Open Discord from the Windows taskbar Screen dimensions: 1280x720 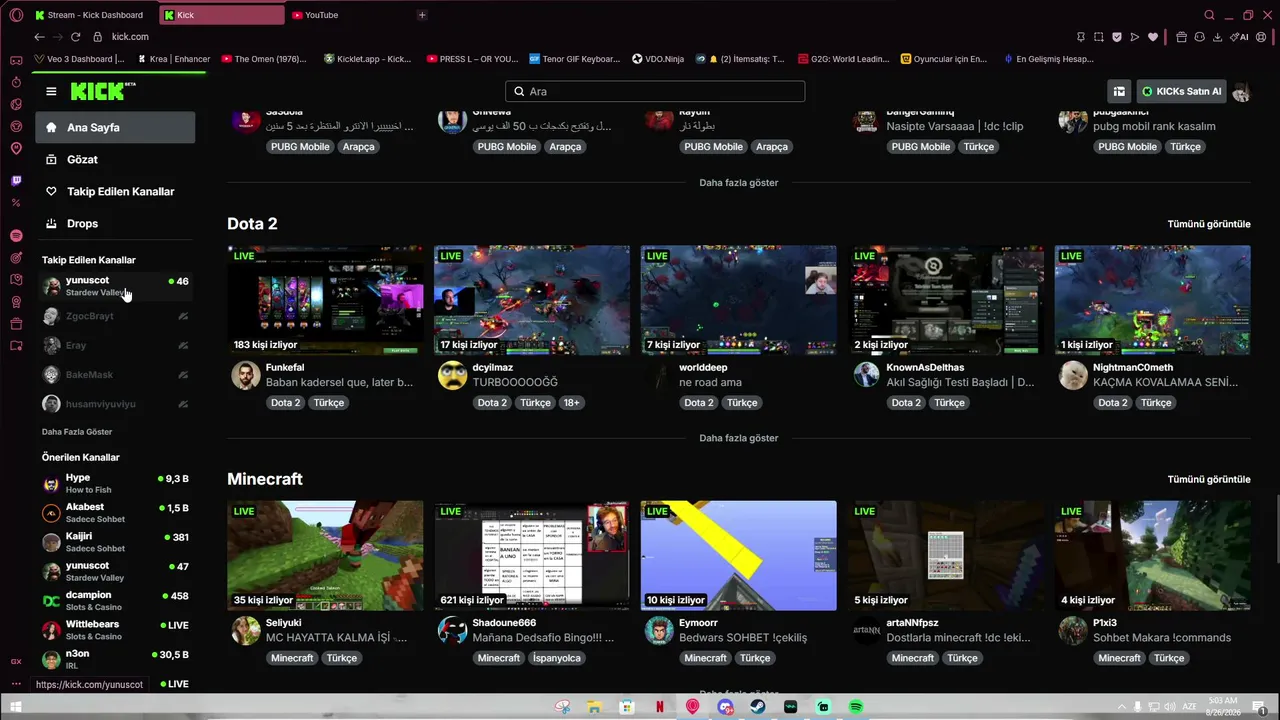(x=725, y=707)
